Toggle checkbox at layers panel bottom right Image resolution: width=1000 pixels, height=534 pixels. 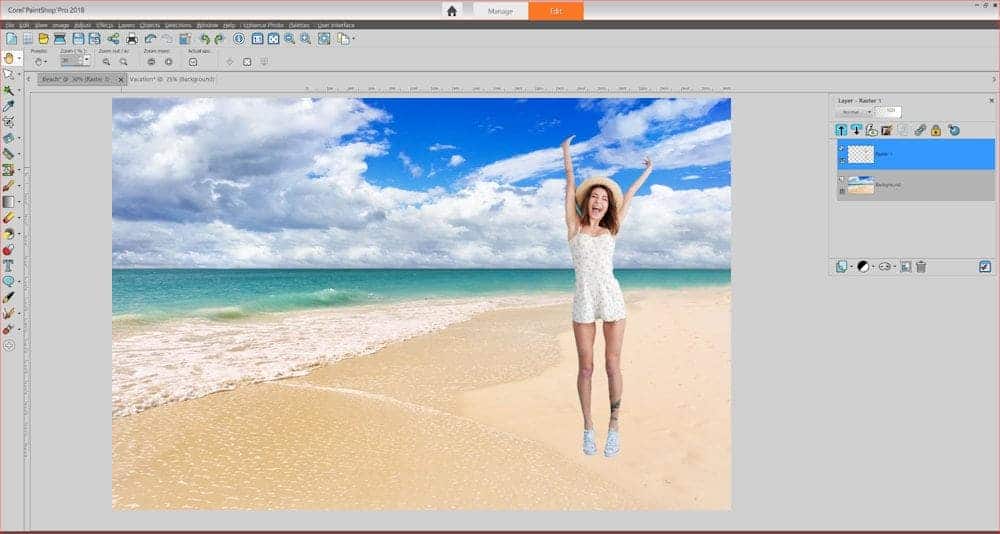[985, 267]
